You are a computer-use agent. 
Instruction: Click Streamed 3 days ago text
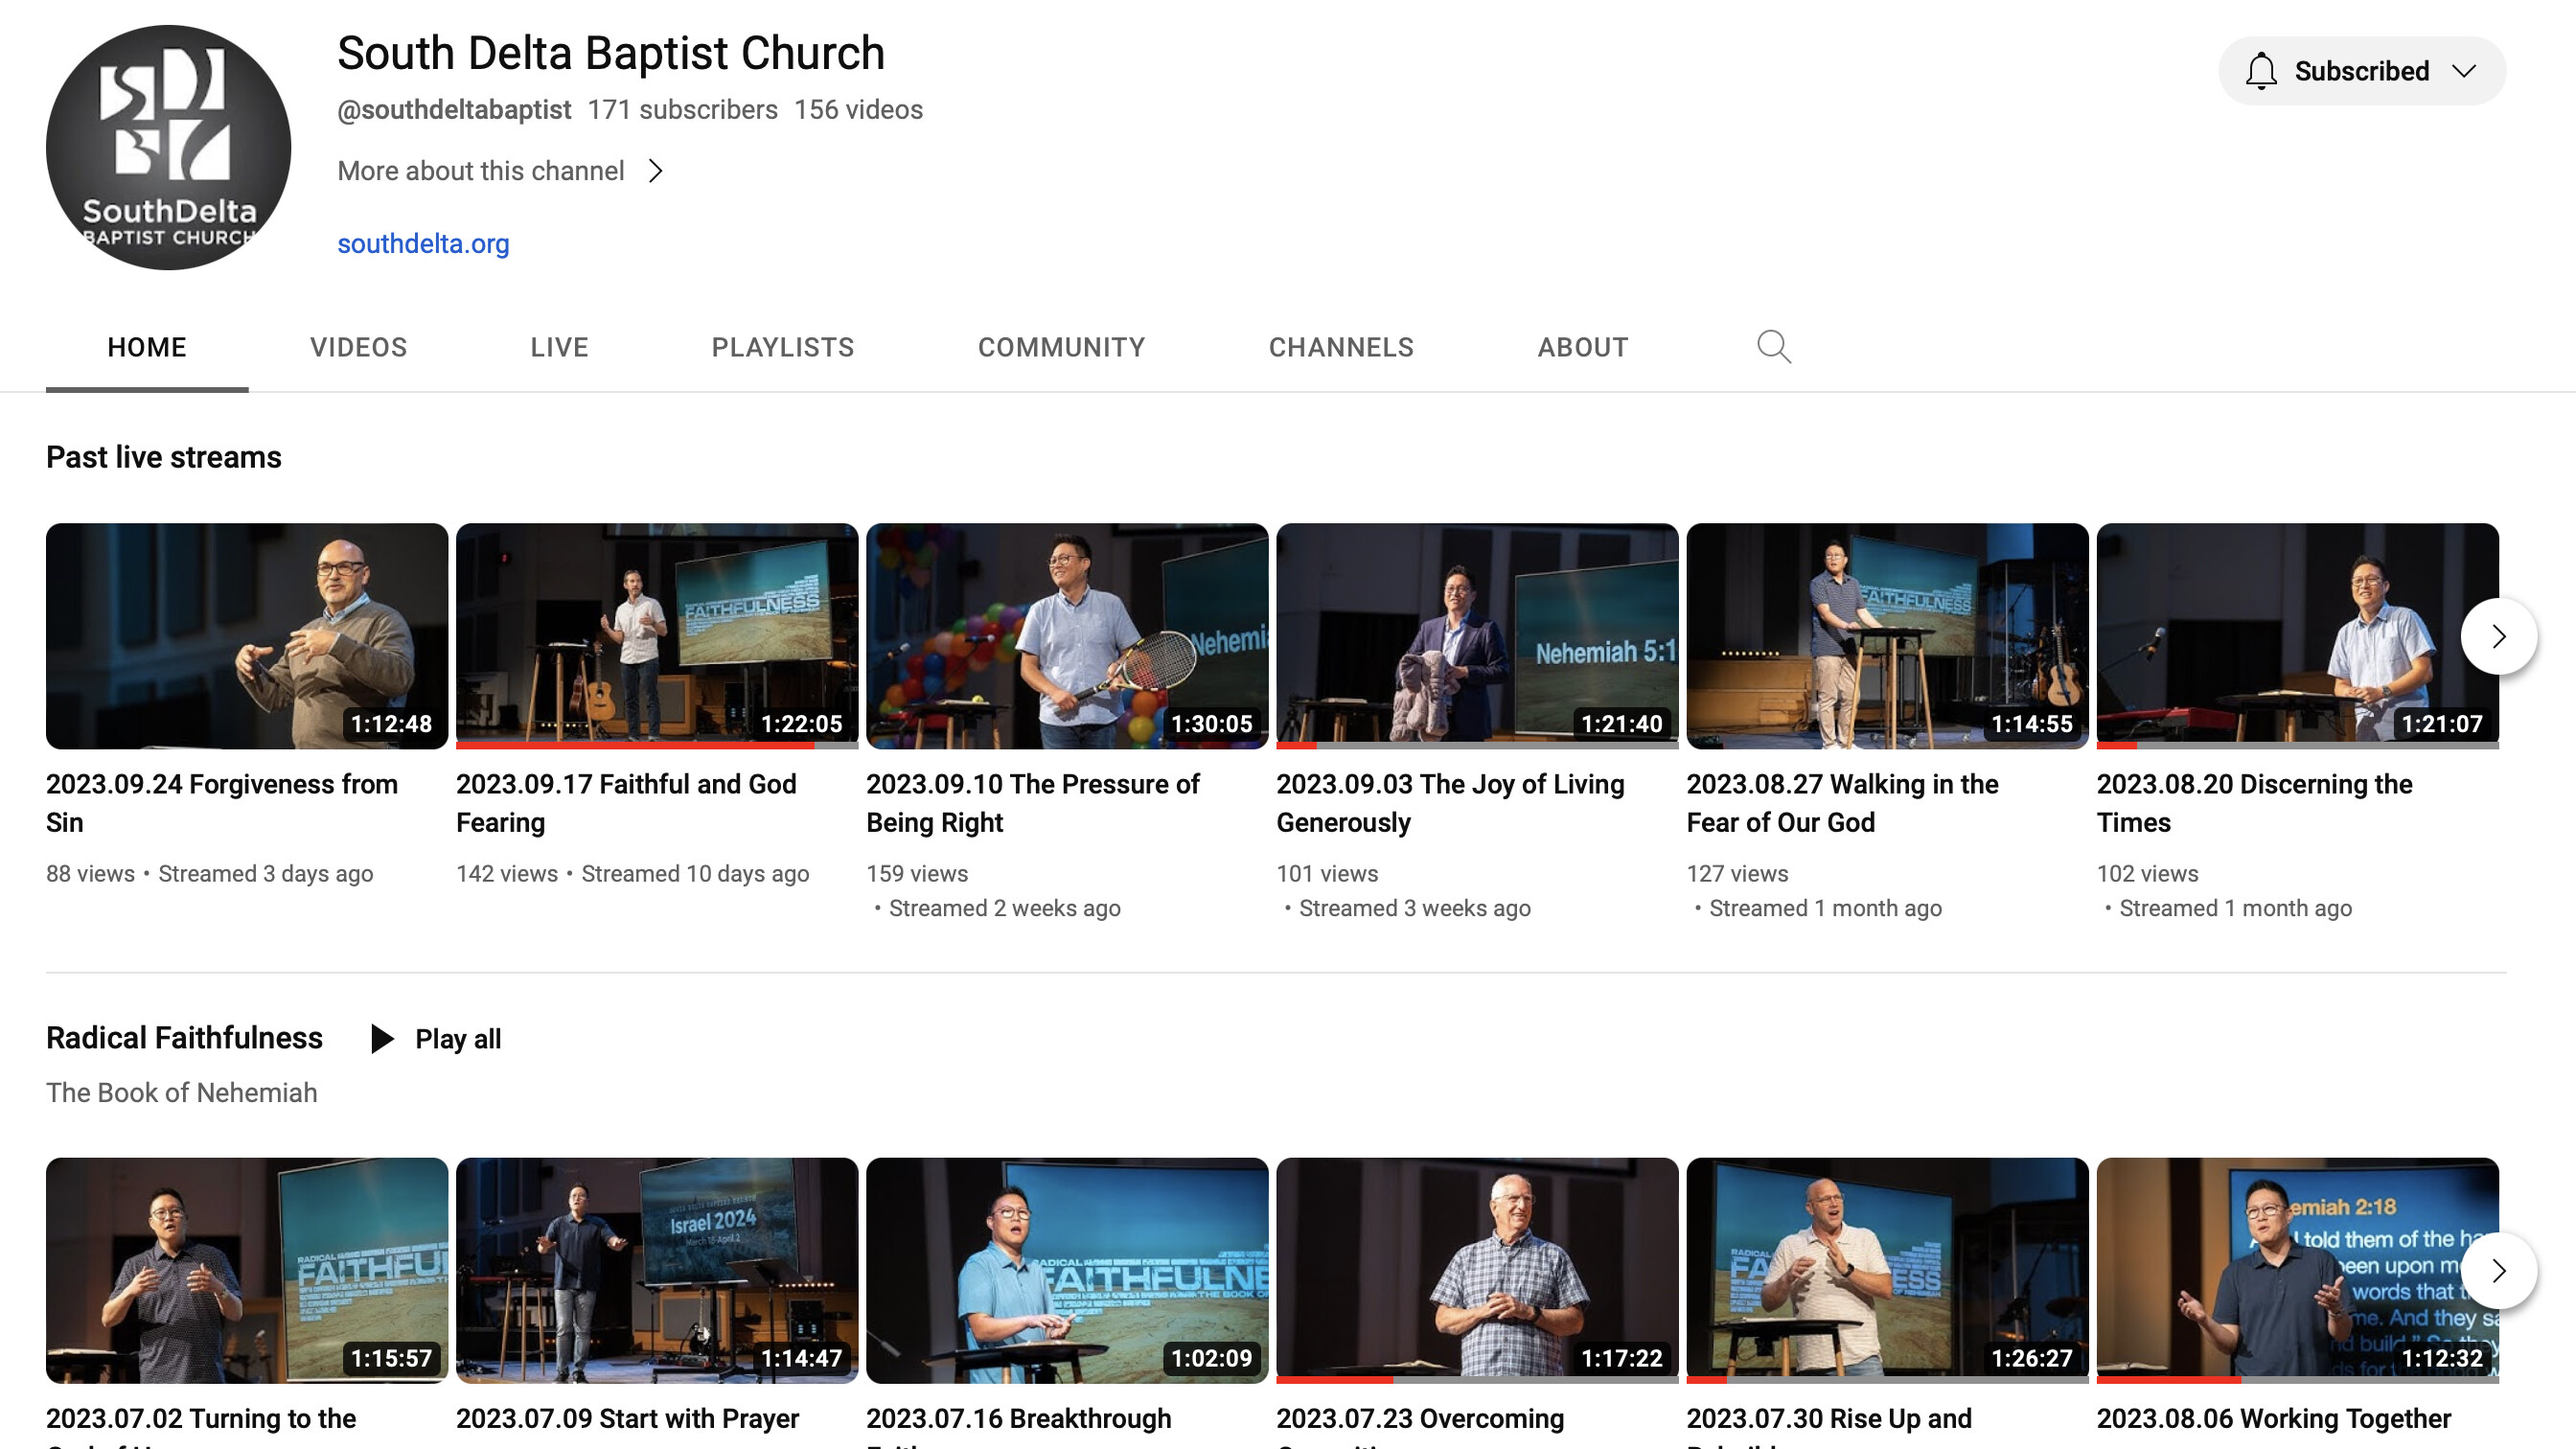pyautogui.click(x=265, y=874)
